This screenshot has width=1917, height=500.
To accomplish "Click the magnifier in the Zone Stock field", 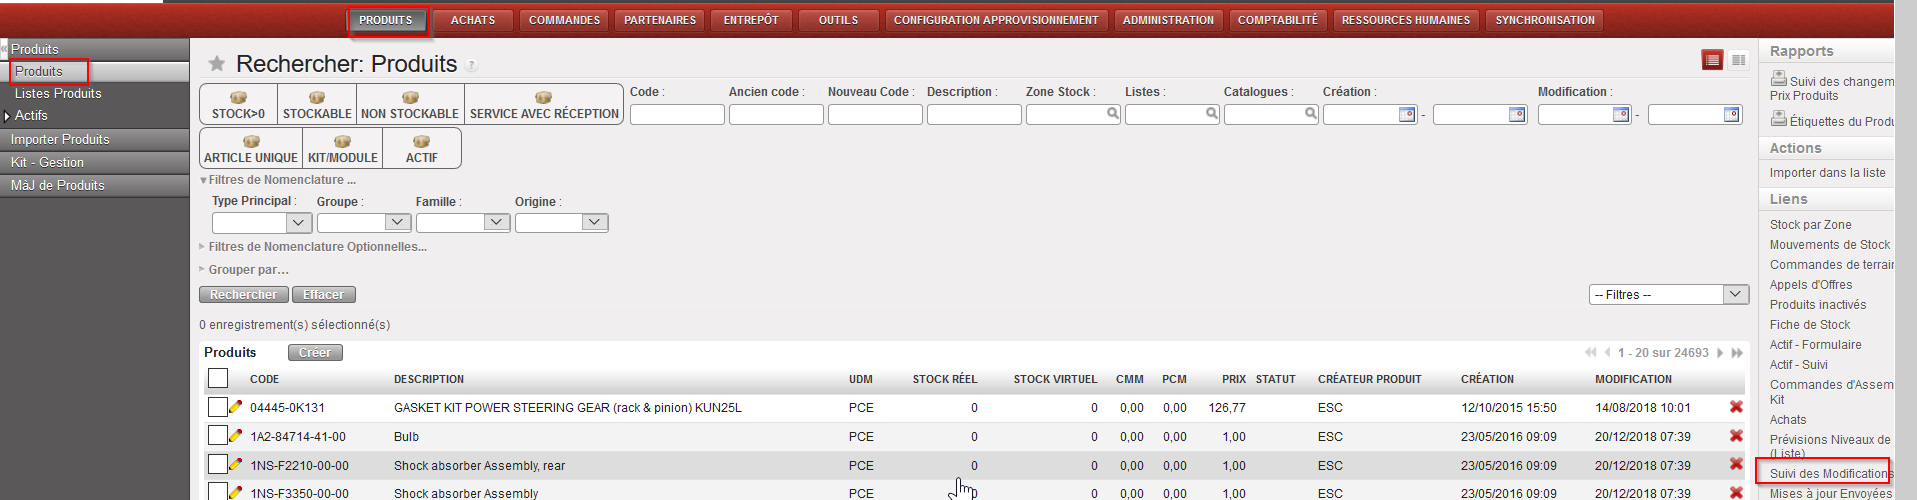I will tap(1112, 114).
